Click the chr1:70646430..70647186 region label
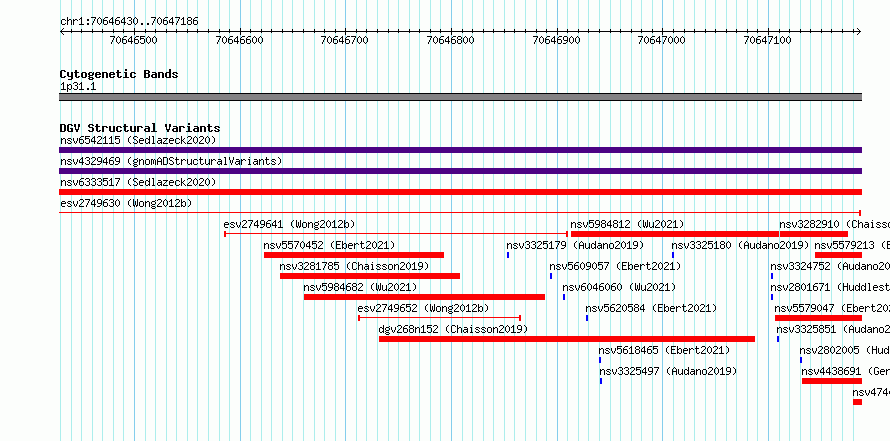Screen dimensions: 890x441 pyautogui.click(x=129, y=22)
